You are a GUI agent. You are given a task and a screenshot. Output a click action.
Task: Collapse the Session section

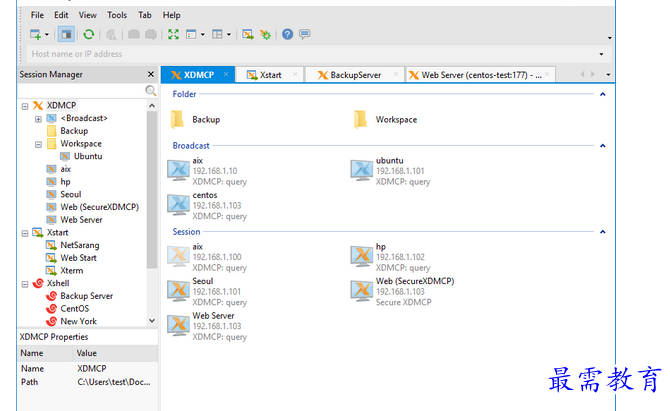(x=602, y=232)
